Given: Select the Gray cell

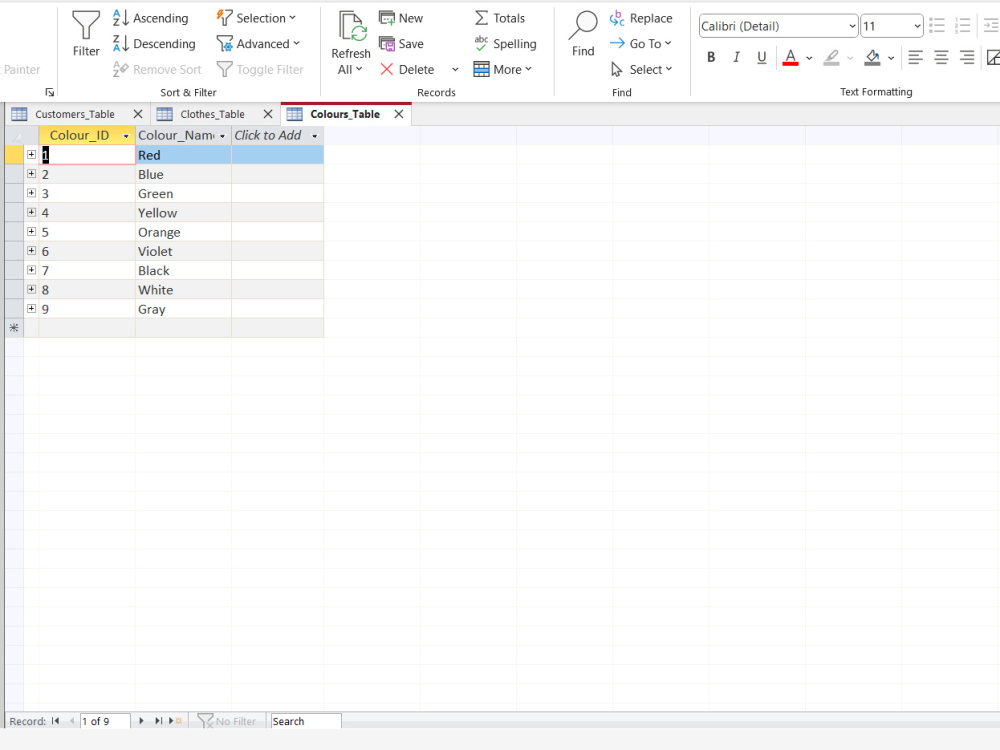Looking at the screenshot, I should 183,309.
